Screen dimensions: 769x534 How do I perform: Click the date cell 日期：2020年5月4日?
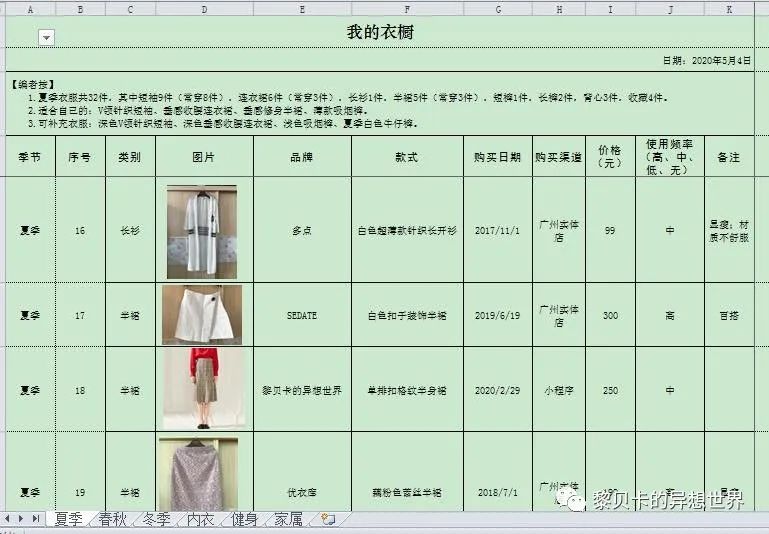pyautogui.click(x=707, y=60)
